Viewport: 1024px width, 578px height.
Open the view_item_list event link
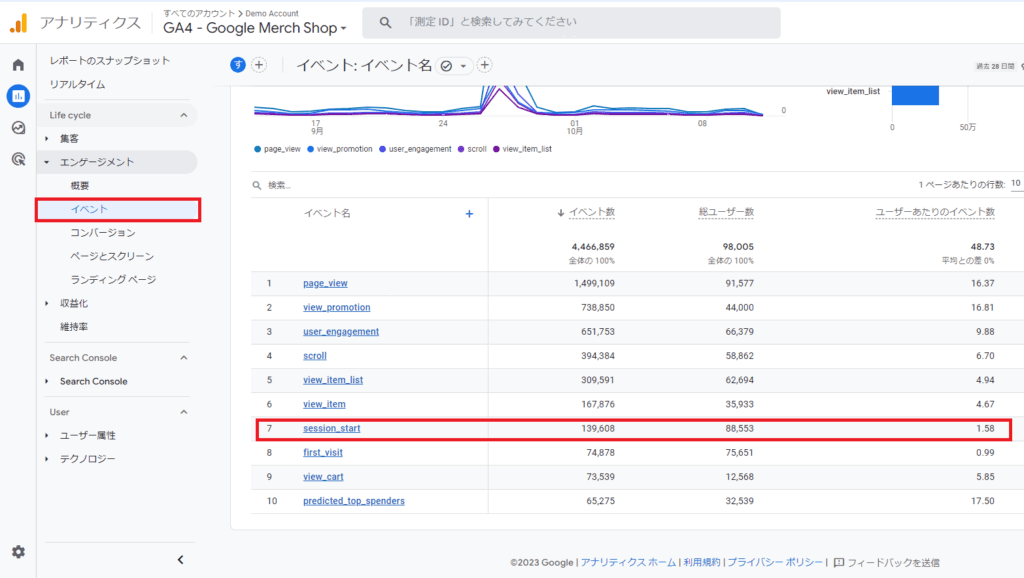(x=333, y=380)
